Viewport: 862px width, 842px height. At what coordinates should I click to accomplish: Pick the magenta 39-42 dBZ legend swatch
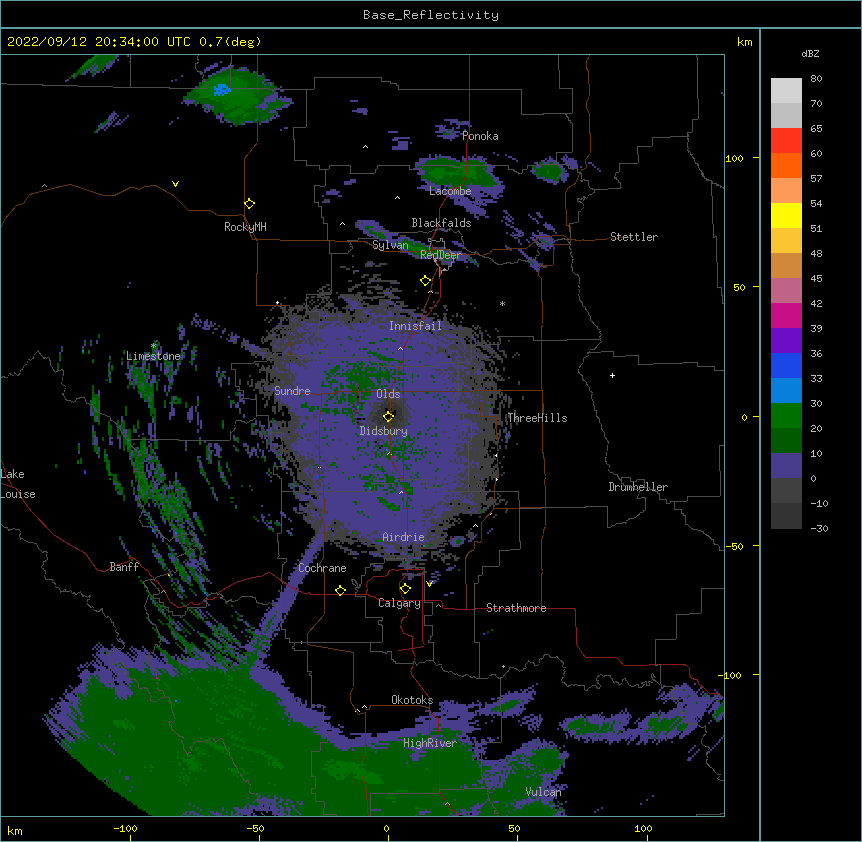point(786,316)
